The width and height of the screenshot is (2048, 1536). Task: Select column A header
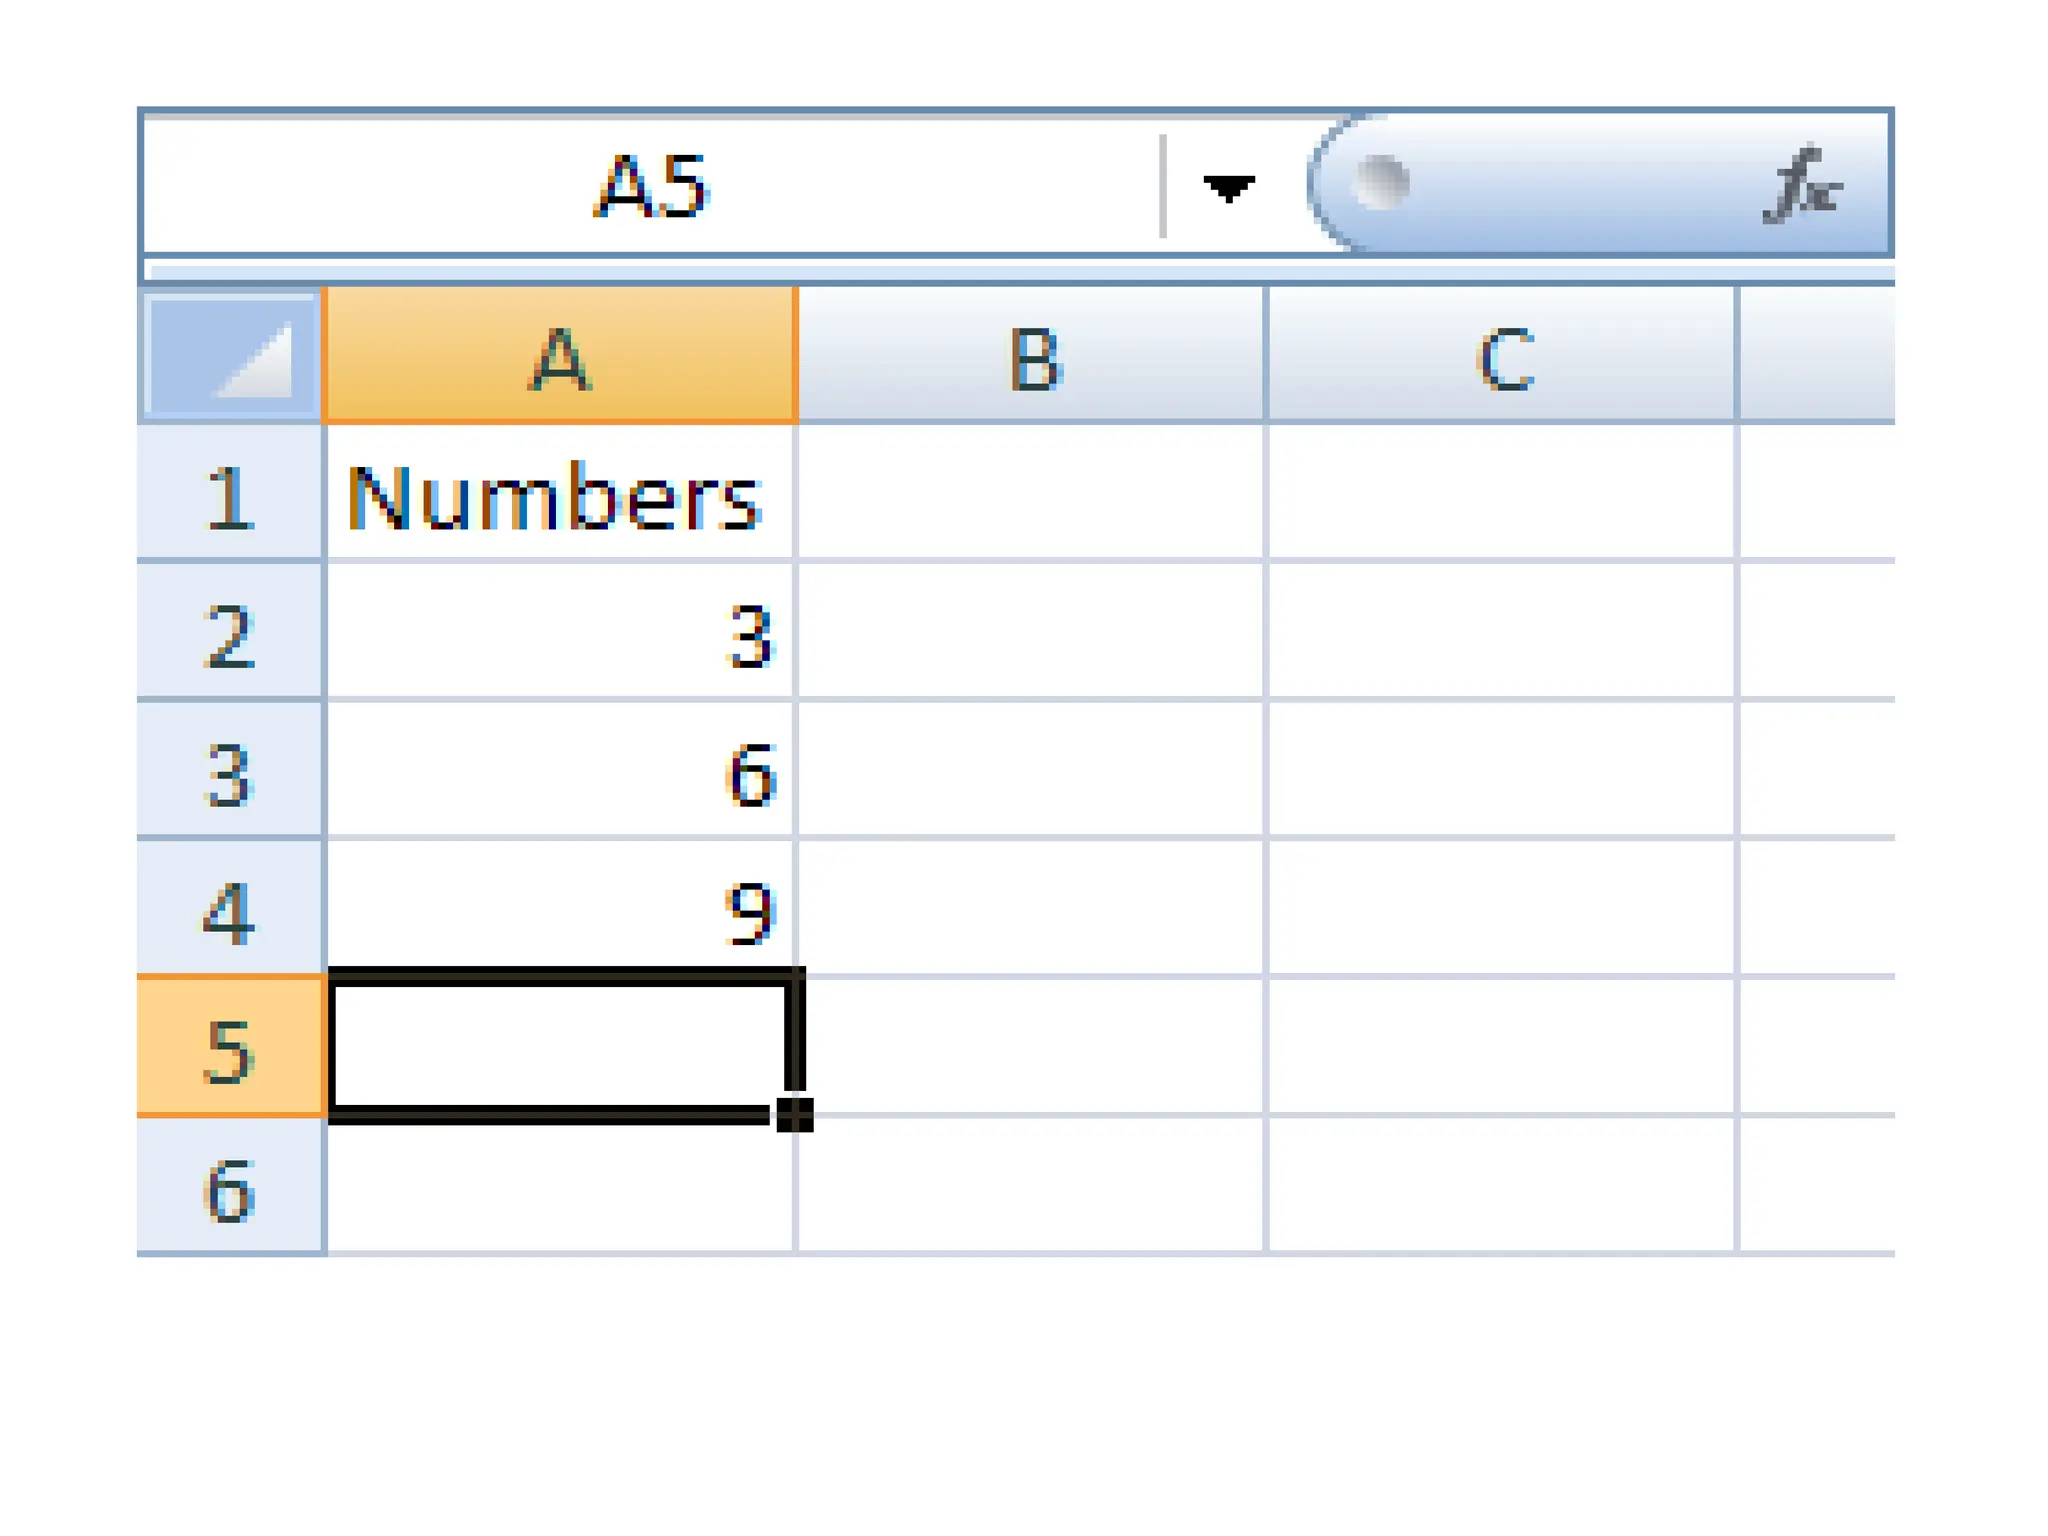560,356
